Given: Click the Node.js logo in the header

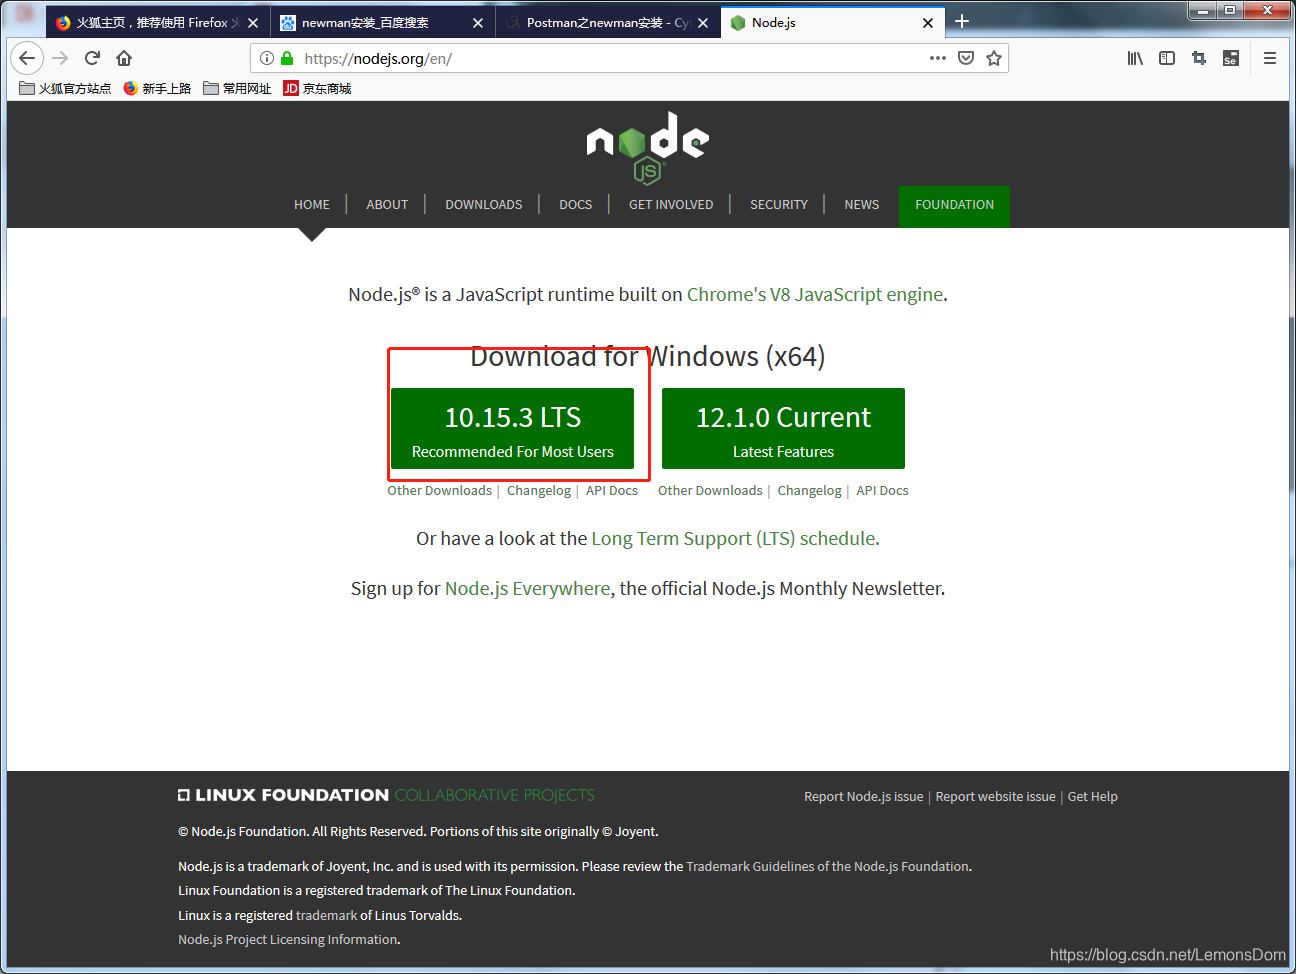Looking at the screenshot, I should click(648, 147).
